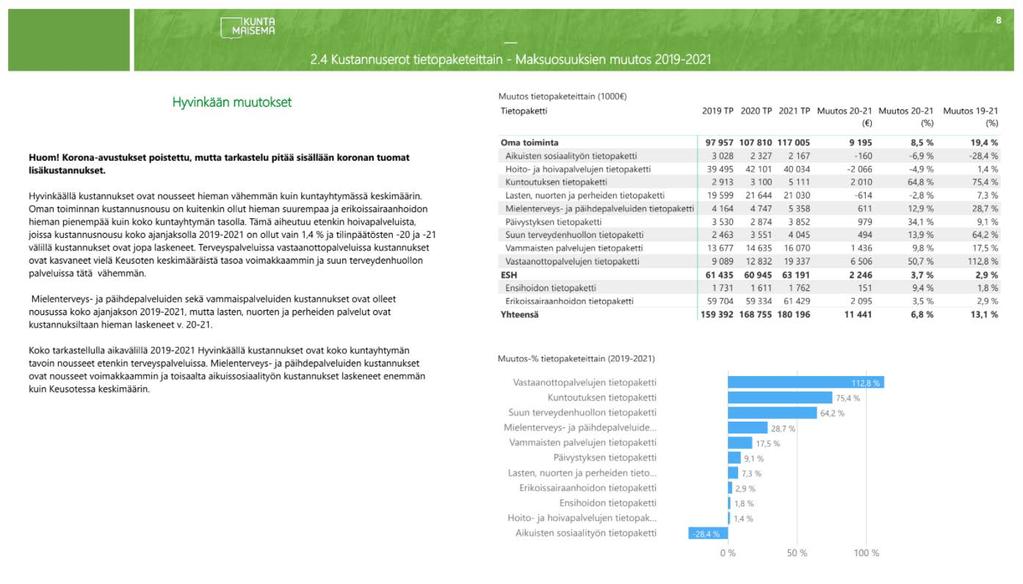Click the bold "ESH" table row label
This screenshot has width=1023, height=584.
(509, 275)
